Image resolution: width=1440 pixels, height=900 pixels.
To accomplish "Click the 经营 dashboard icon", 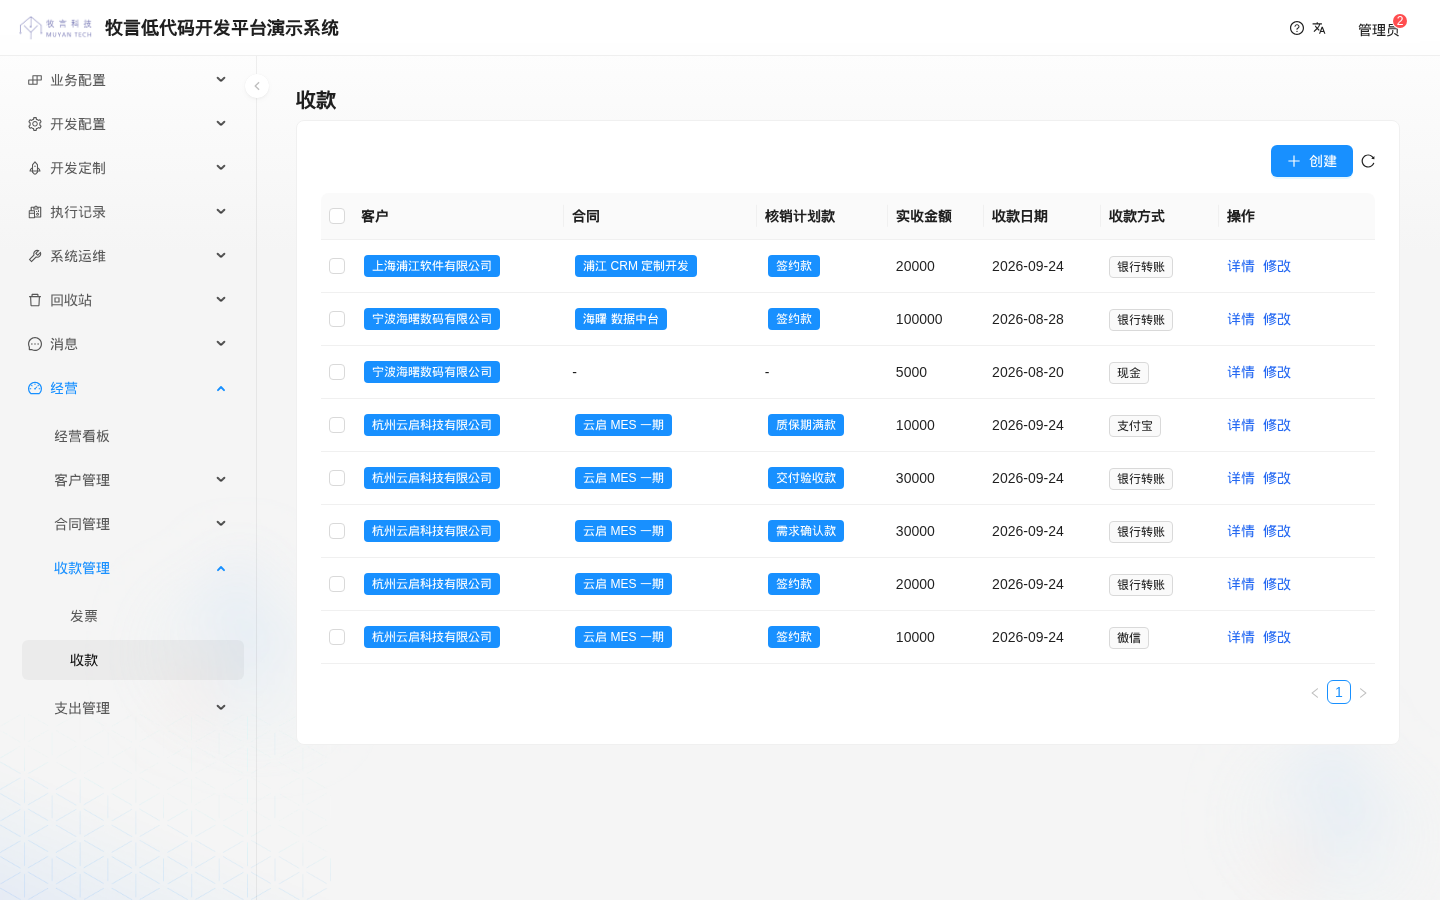I will point(35,388).
